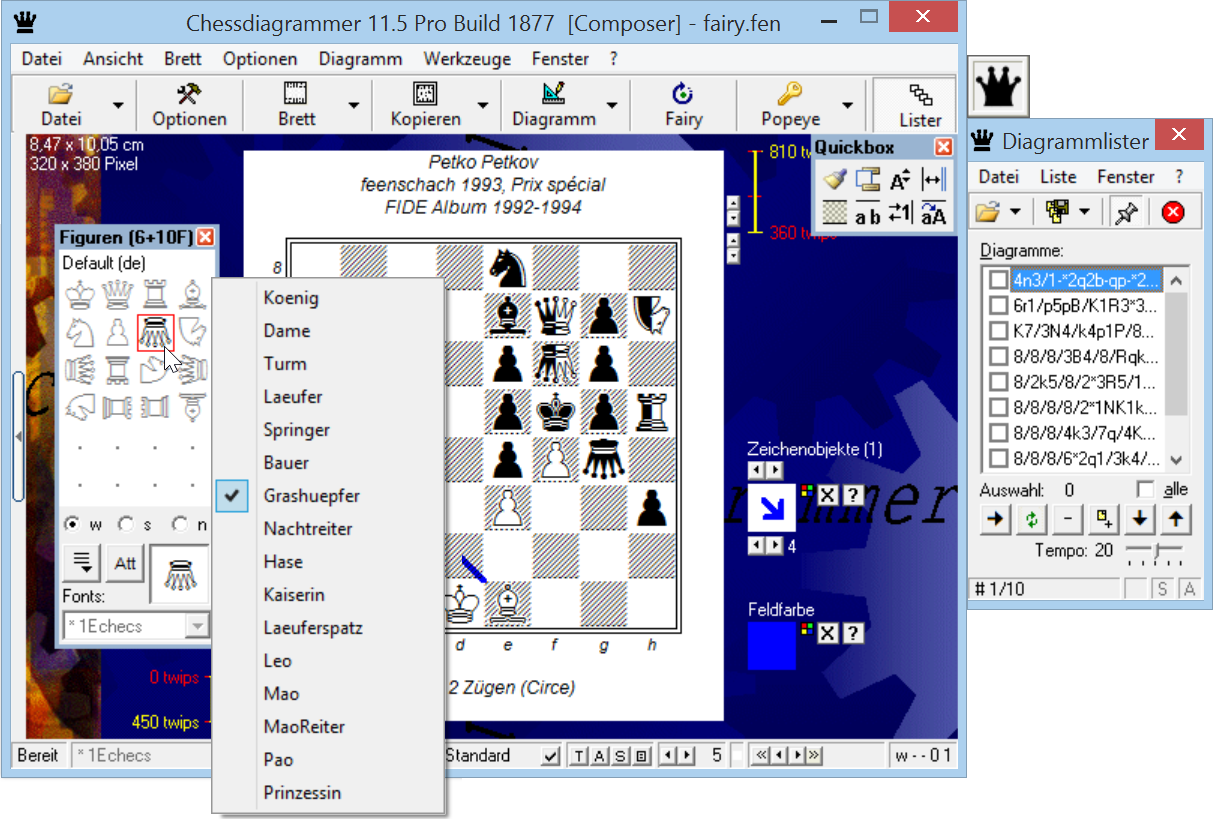Click the move down arrow in Diagrammlister
The image size is (1213, 819).
pyautogui.click(x=1141, y=521)
